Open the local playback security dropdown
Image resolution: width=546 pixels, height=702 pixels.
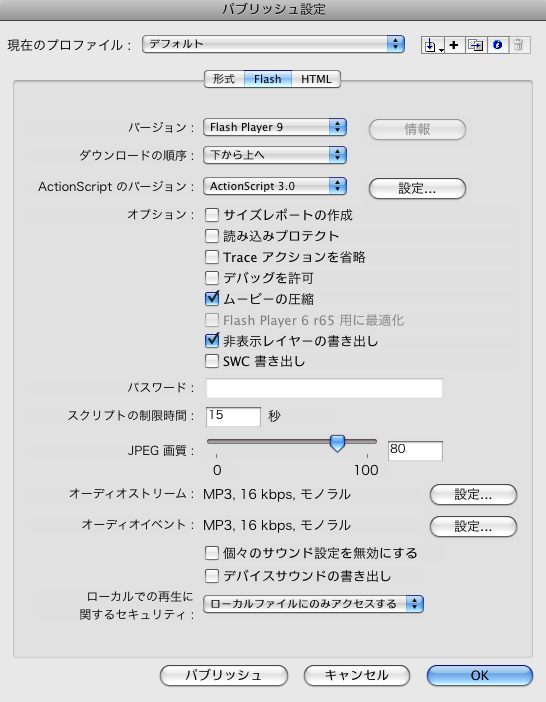(313, 604)
